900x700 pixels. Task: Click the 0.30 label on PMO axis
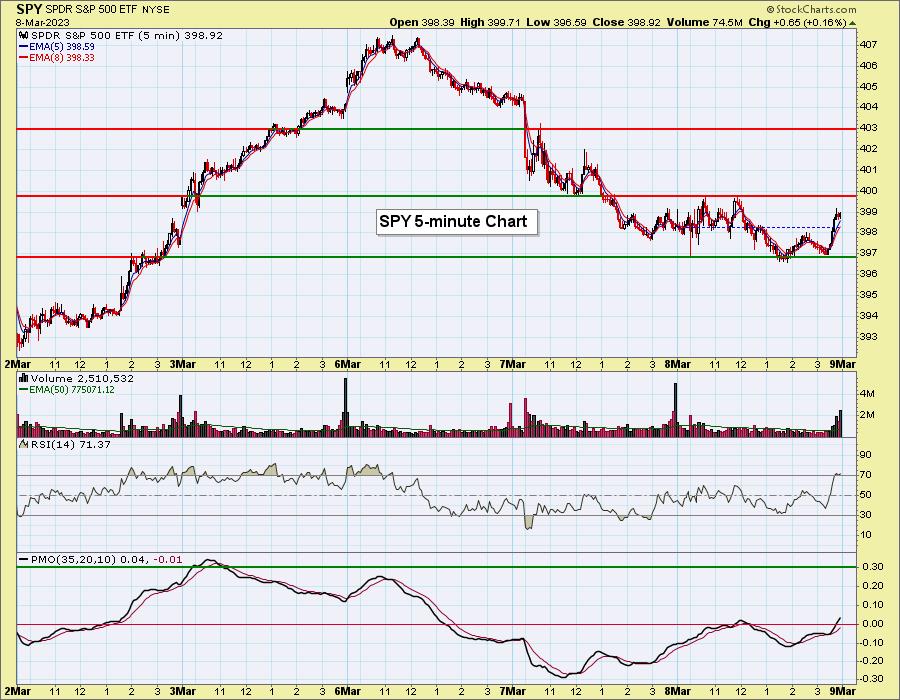tap(873, 566)
